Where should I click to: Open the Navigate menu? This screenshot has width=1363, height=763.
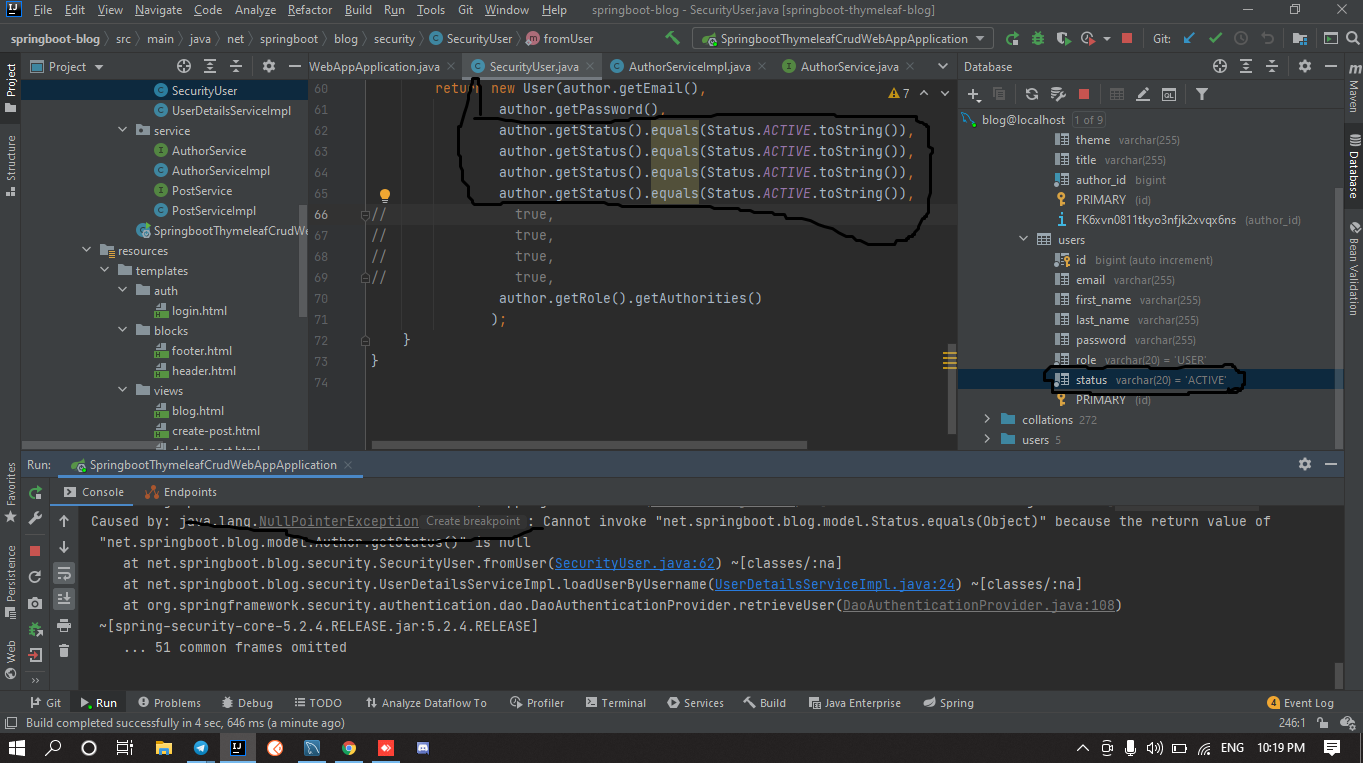159,10
